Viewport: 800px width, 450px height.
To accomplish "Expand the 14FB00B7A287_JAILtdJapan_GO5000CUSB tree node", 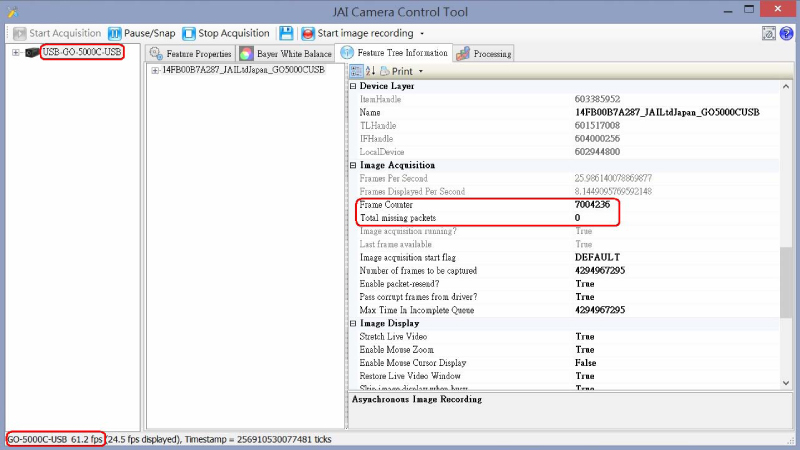I will click(x=155, y=70).
